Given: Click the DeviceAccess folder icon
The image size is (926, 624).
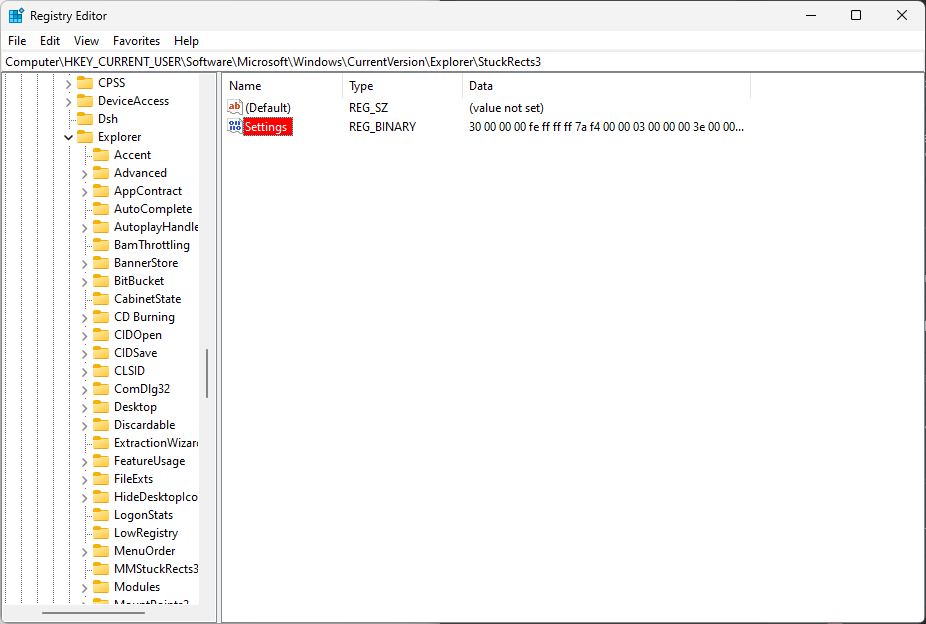Looking at the screenshot, I should pos(85,100).
